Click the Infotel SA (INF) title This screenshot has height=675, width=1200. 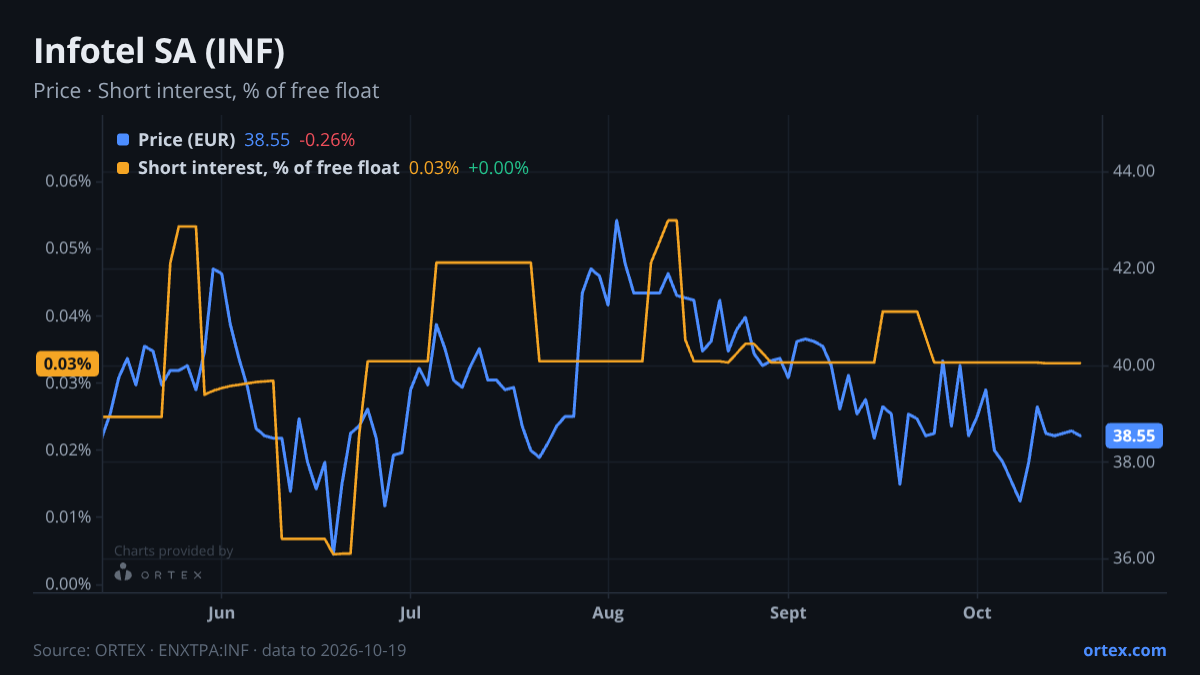click(x=160, y=50)
